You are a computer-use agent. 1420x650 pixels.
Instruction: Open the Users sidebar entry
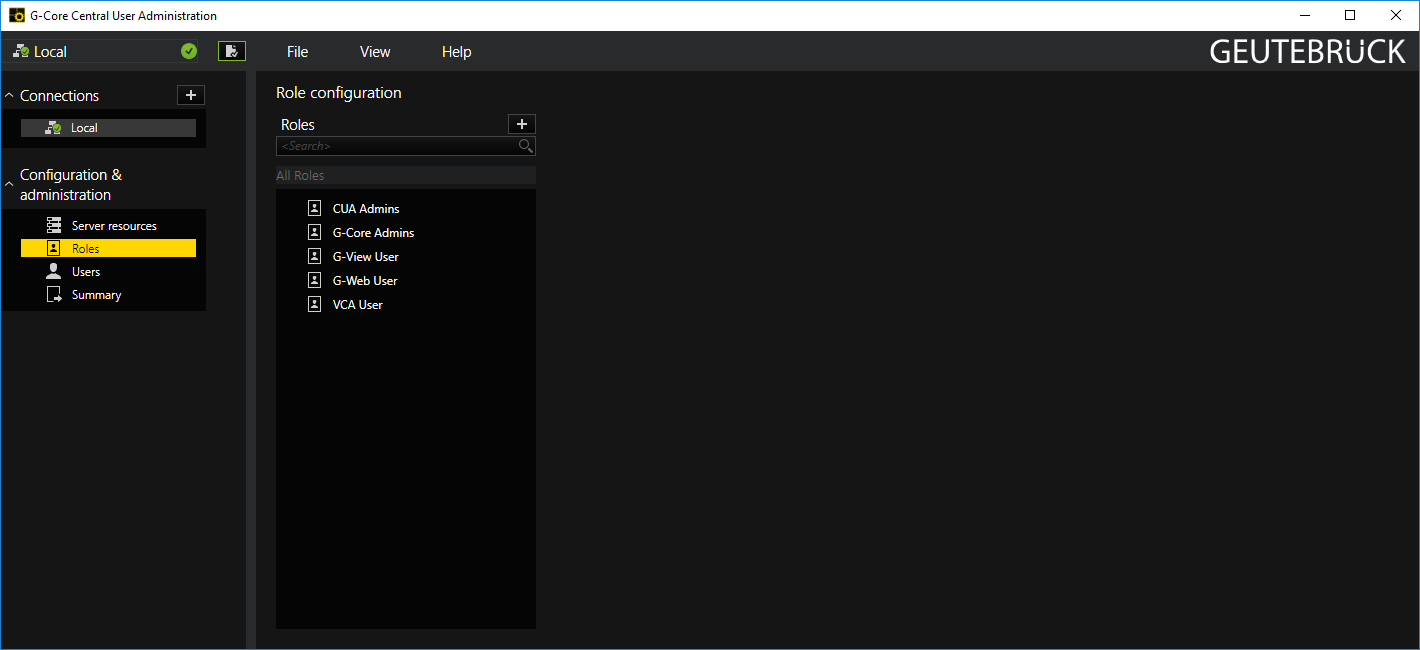(108, 271)
